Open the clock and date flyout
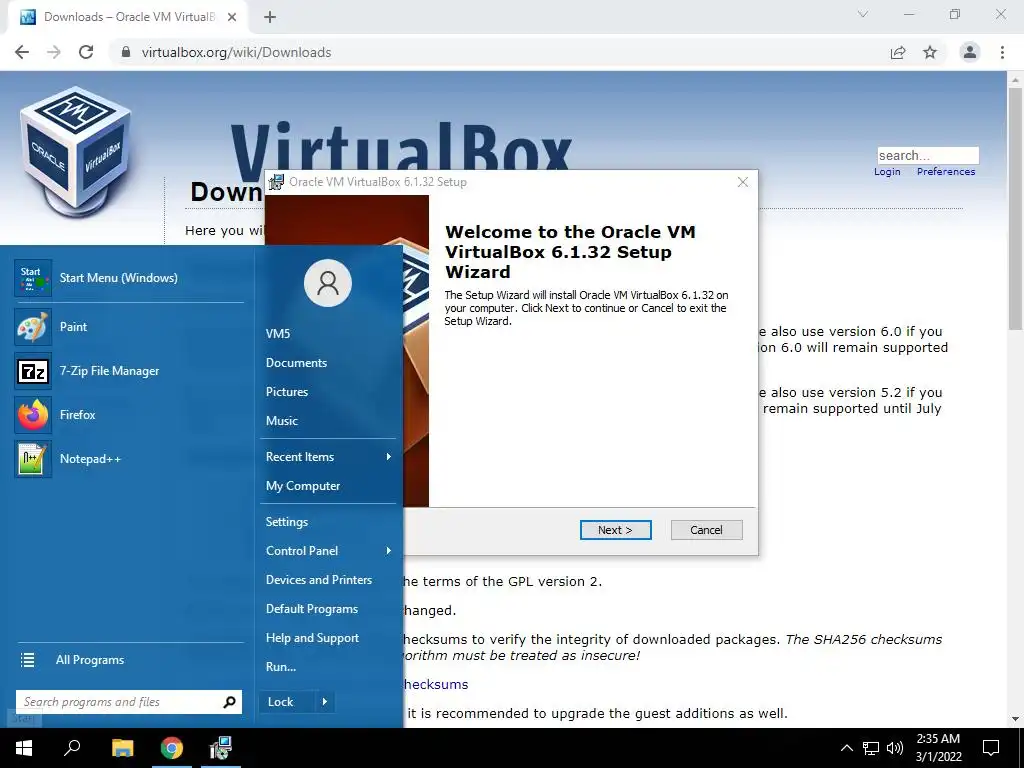This screenshot has width=1024, height=768. (938, 748)
